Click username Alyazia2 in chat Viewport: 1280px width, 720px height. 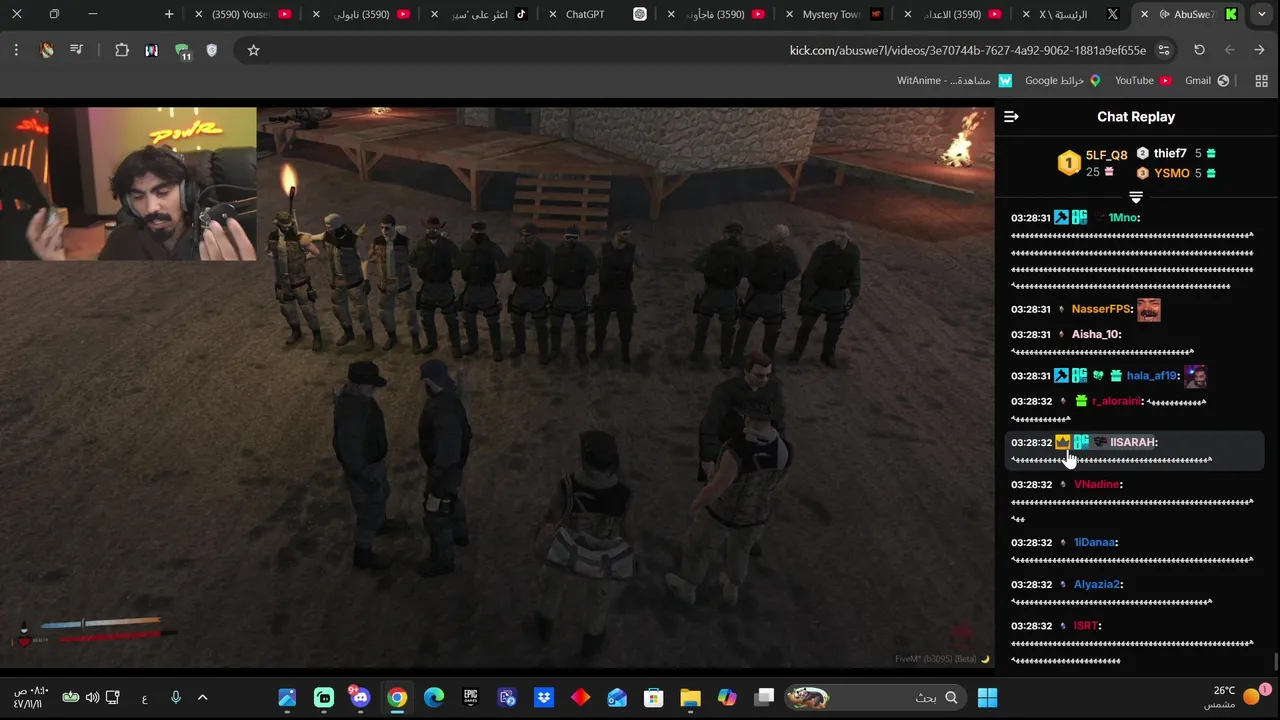coord(1098,584)
